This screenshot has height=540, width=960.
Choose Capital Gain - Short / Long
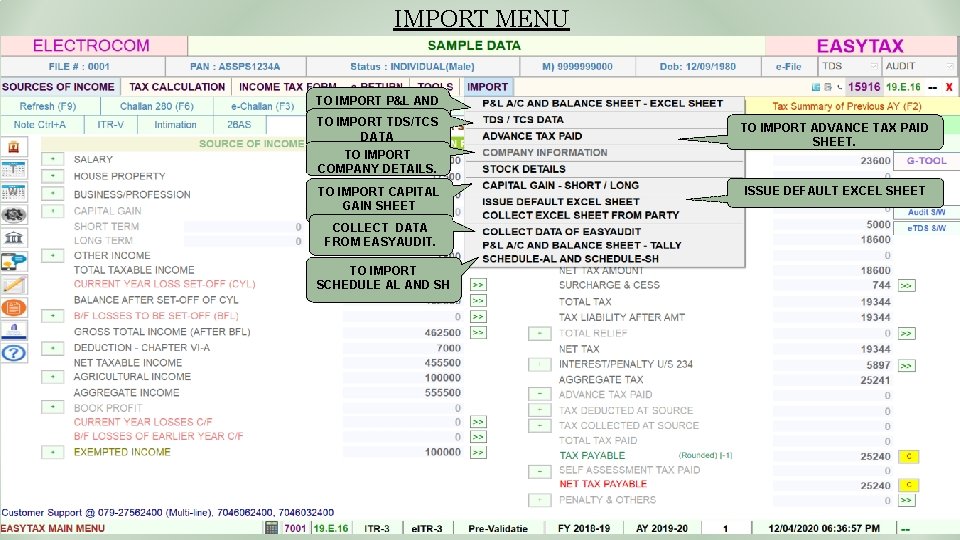click(604, 185)
